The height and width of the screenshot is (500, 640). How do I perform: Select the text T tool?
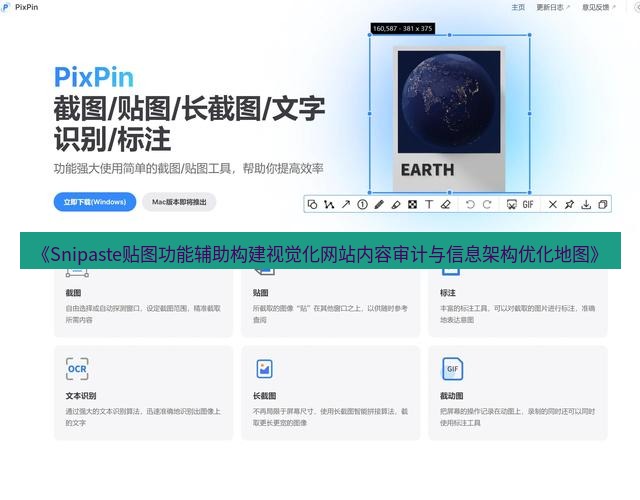click(x=429, y=204)
